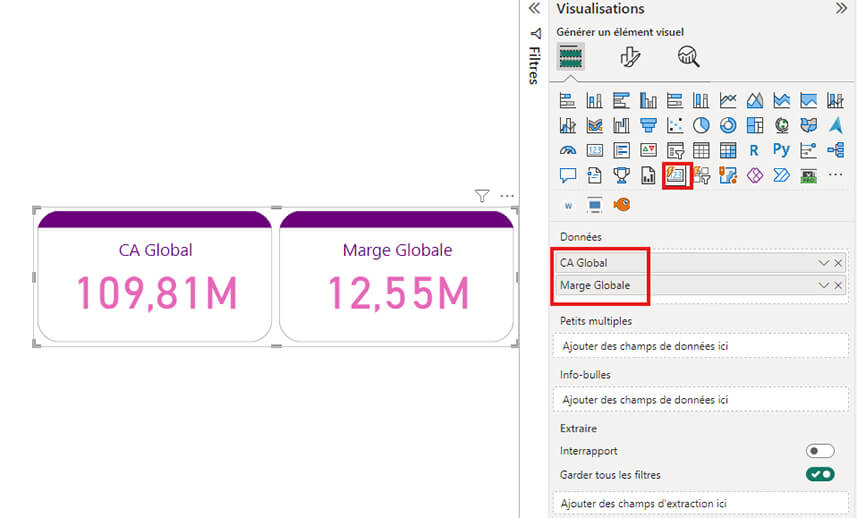Image resolution: width=857 pixels, height=518 pixels.
Task: Select the Key influencers visual
Action: pyautogui.click(x=808, y=150)
